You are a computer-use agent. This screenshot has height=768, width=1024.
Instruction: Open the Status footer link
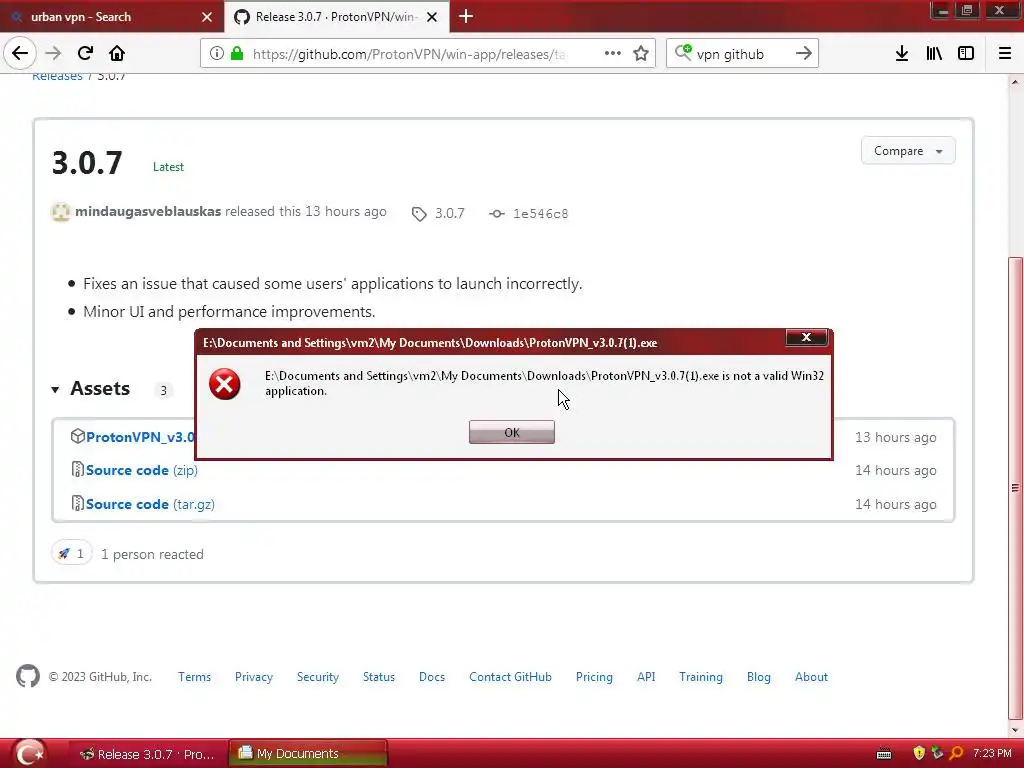379,677
